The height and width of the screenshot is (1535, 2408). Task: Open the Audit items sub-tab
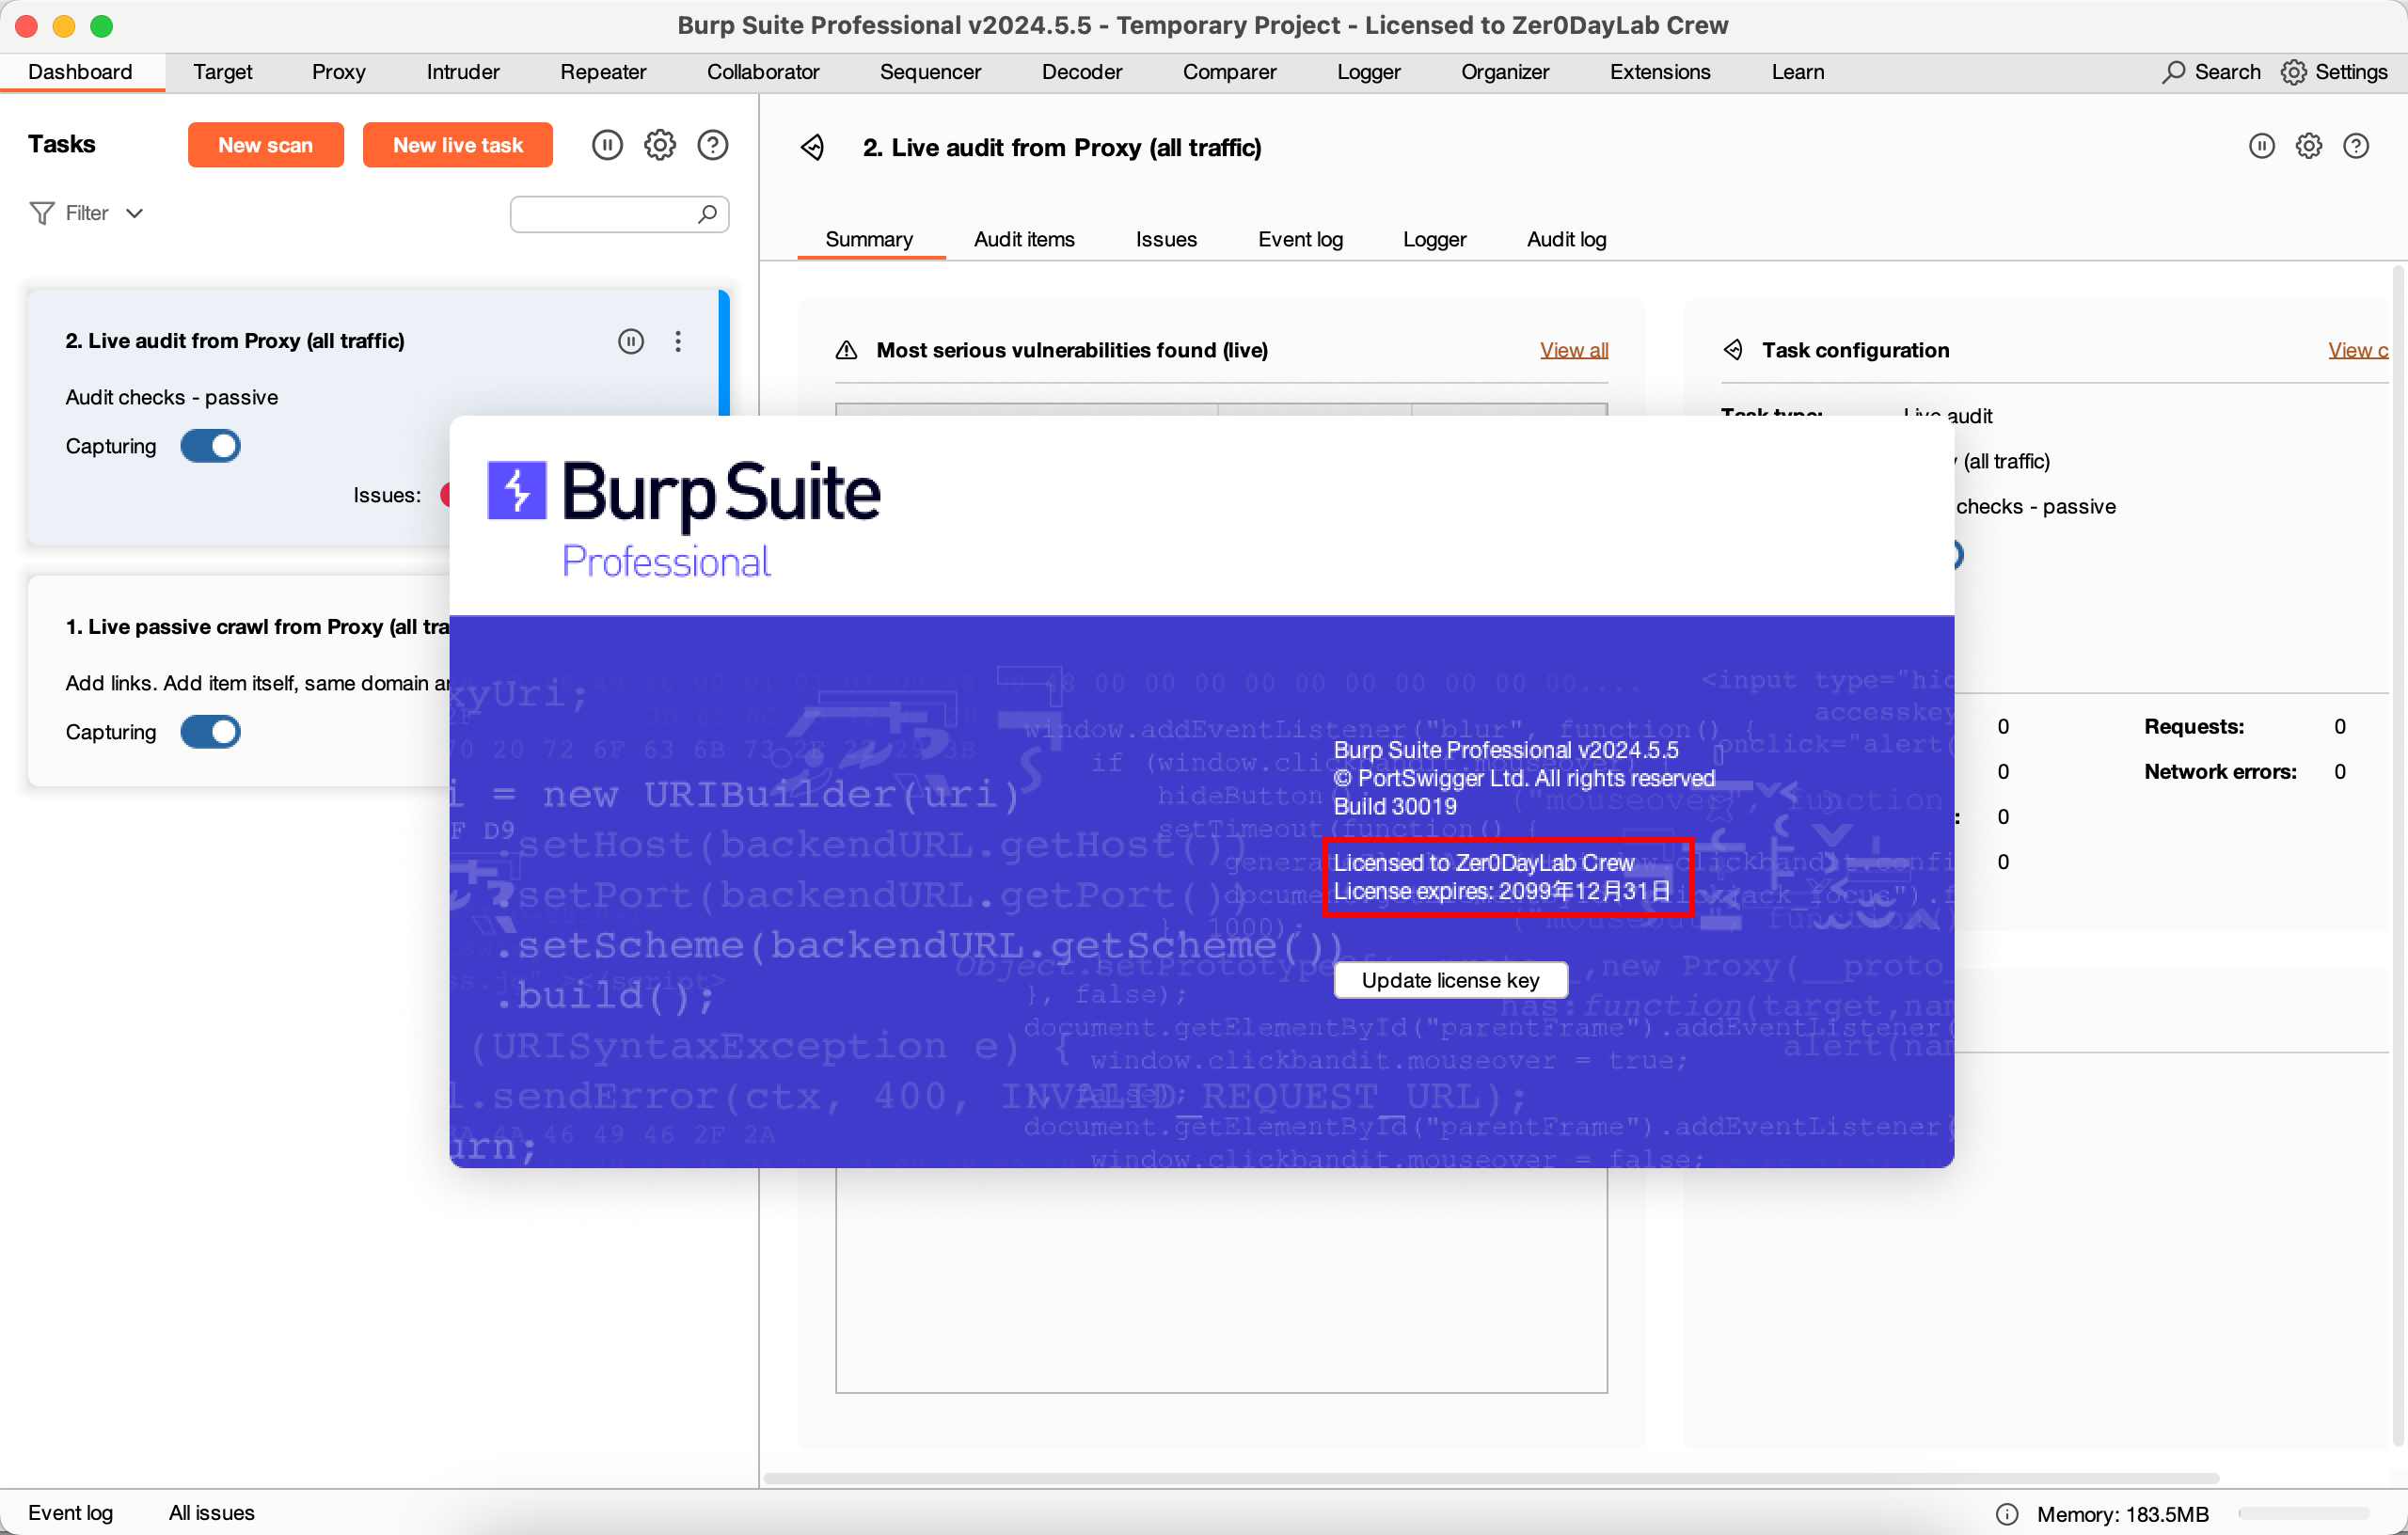pos(1024,239)
